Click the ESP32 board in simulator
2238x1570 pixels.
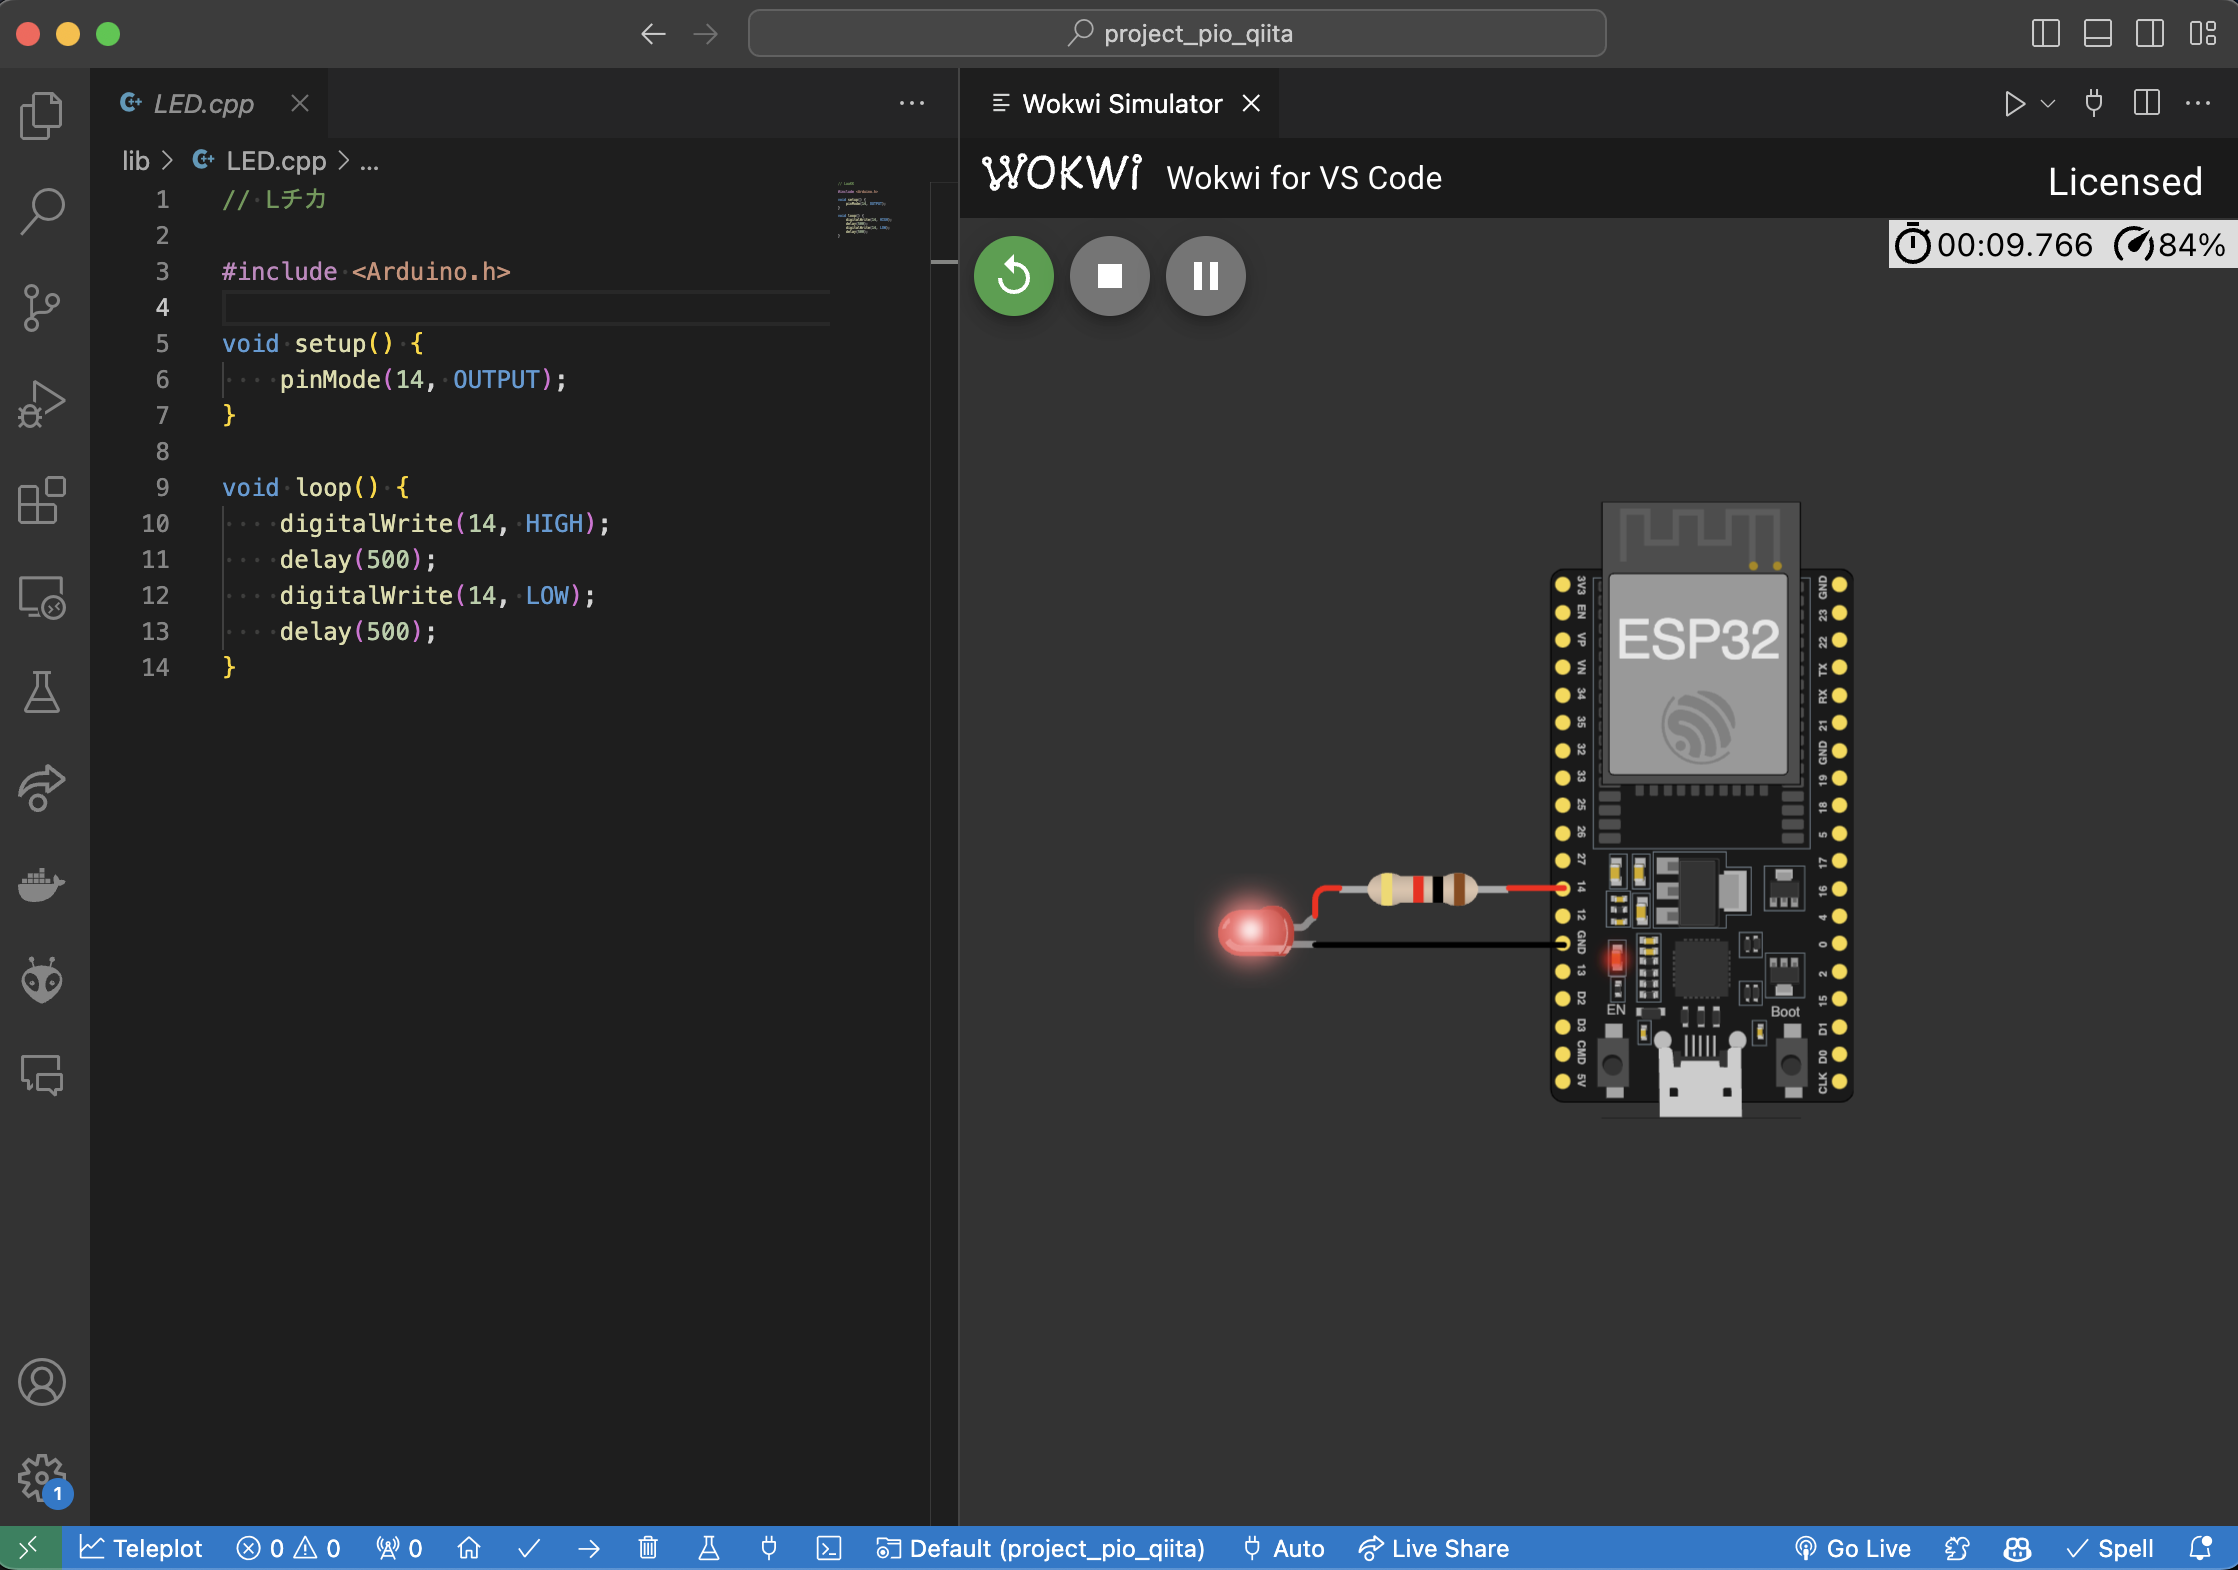1700,808
